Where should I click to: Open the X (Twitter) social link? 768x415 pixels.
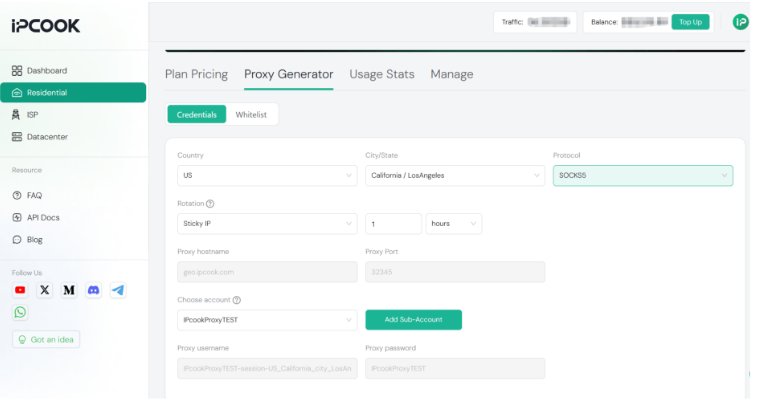45,290
